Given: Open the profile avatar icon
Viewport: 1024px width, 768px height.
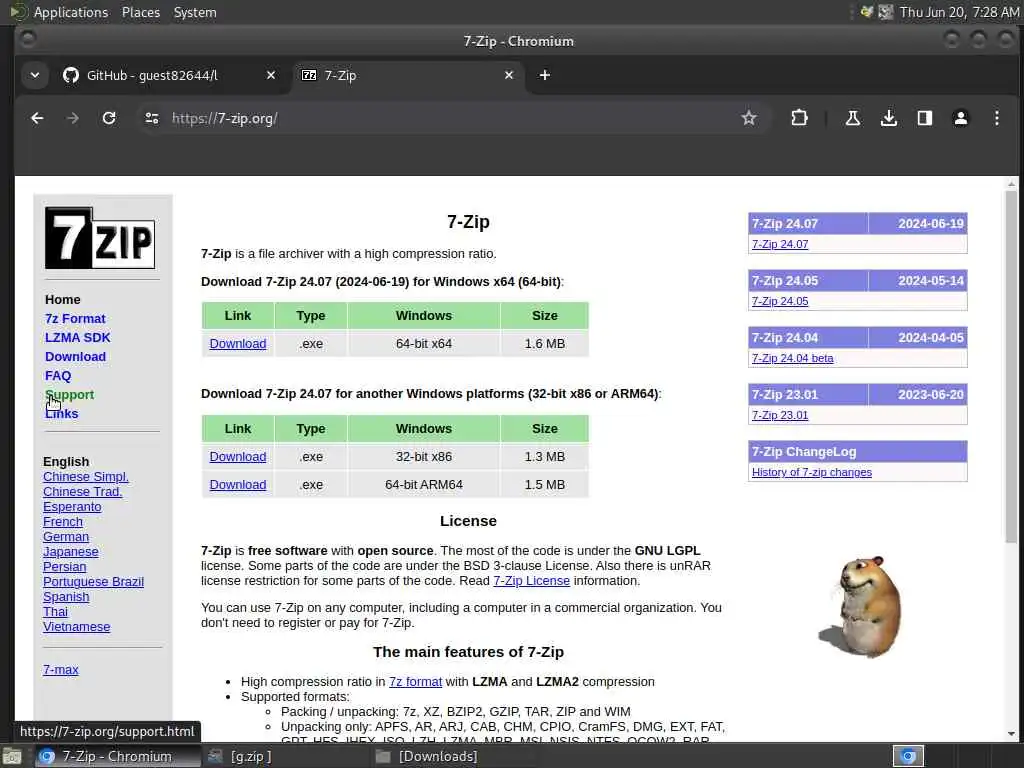Looking at the screenshot, I should pos(961,118).
